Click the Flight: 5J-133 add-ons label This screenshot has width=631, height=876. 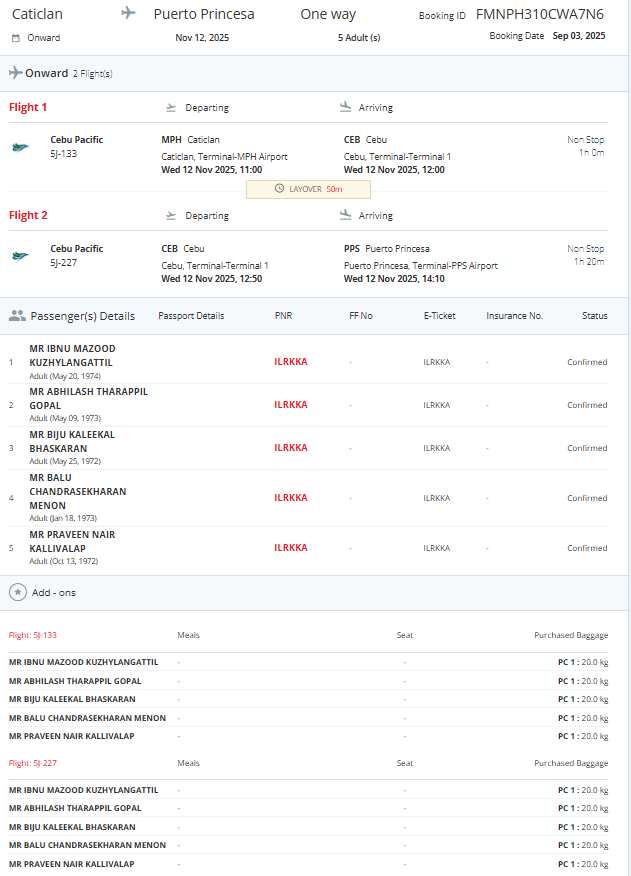point(33,635)
